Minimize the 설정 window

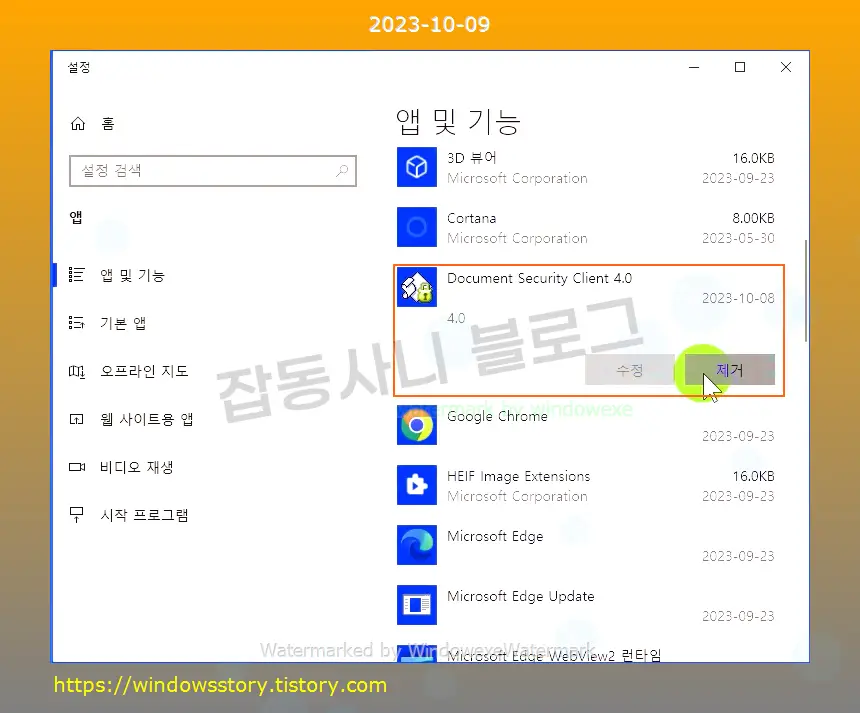click(694, 67)
